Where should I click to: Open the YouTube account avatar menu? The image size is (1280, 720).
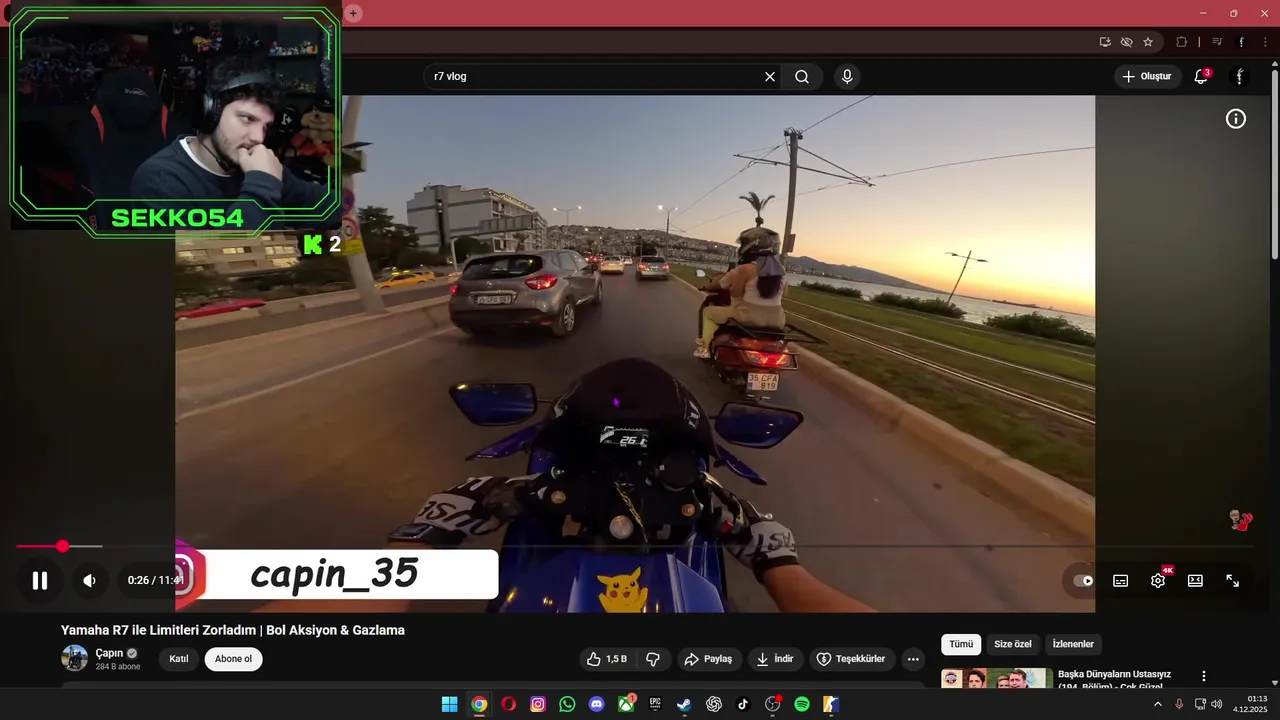1239,77
